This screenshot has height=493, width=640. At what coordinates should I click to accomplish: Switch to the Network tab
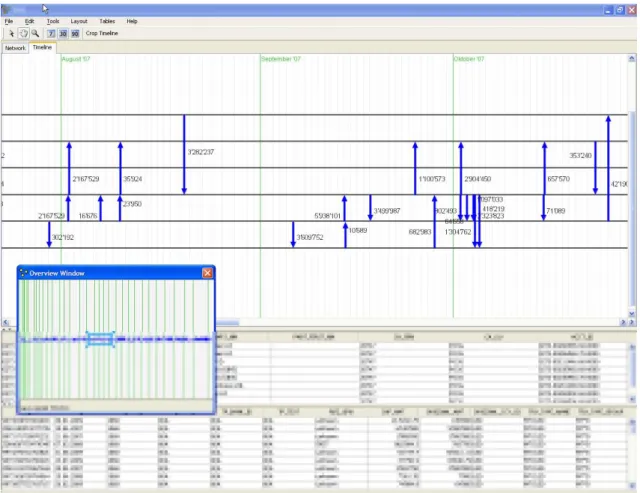pos(15,48)
